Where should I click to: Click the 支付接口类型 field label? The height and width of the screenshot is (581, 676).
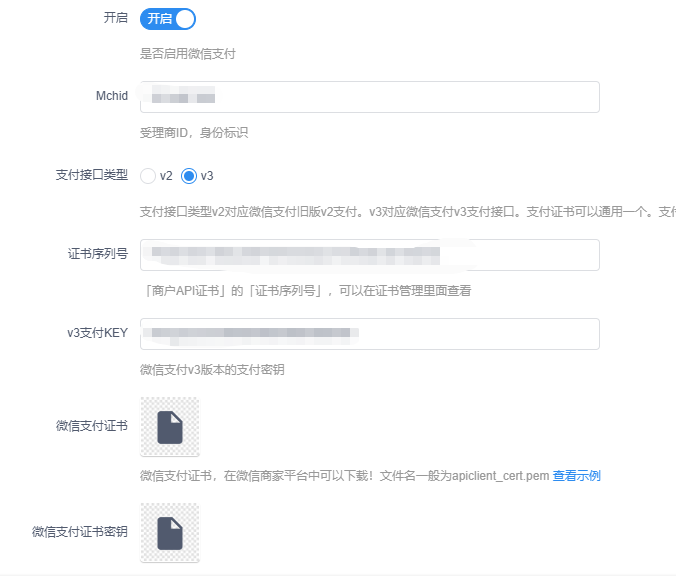(91, 175)
